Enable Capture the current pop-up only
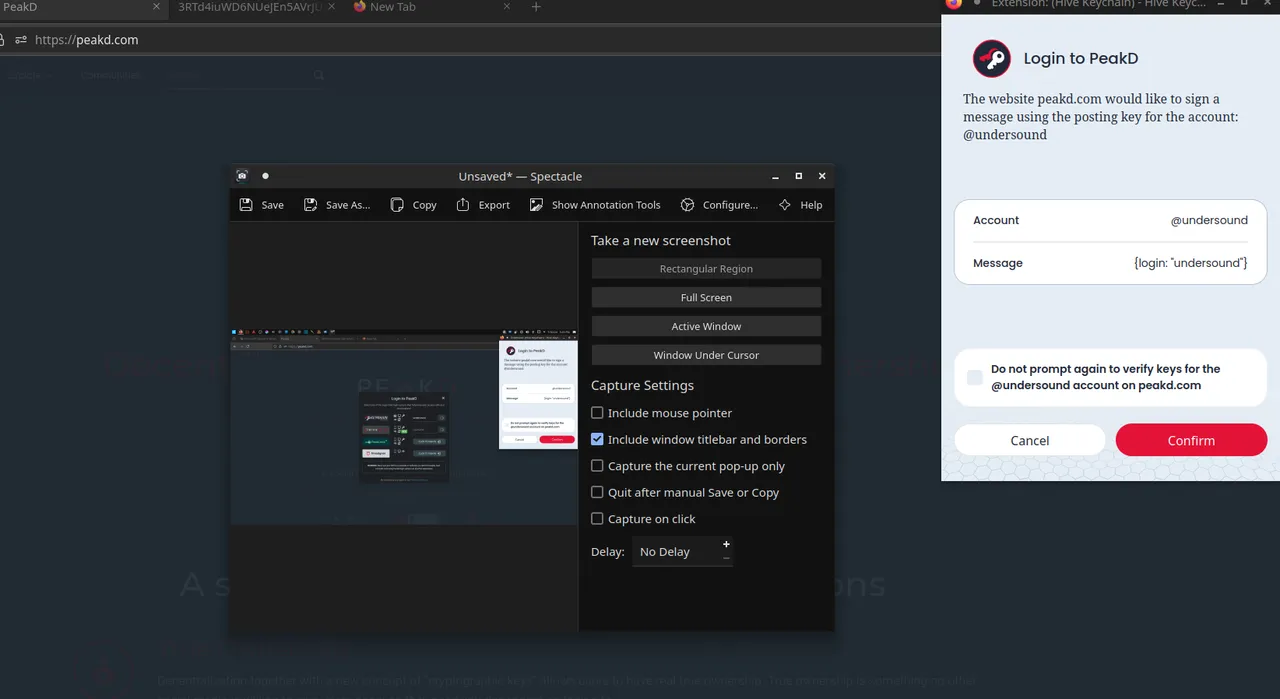The width and height of the screenshot is (1280, 699). pos(597,466)
